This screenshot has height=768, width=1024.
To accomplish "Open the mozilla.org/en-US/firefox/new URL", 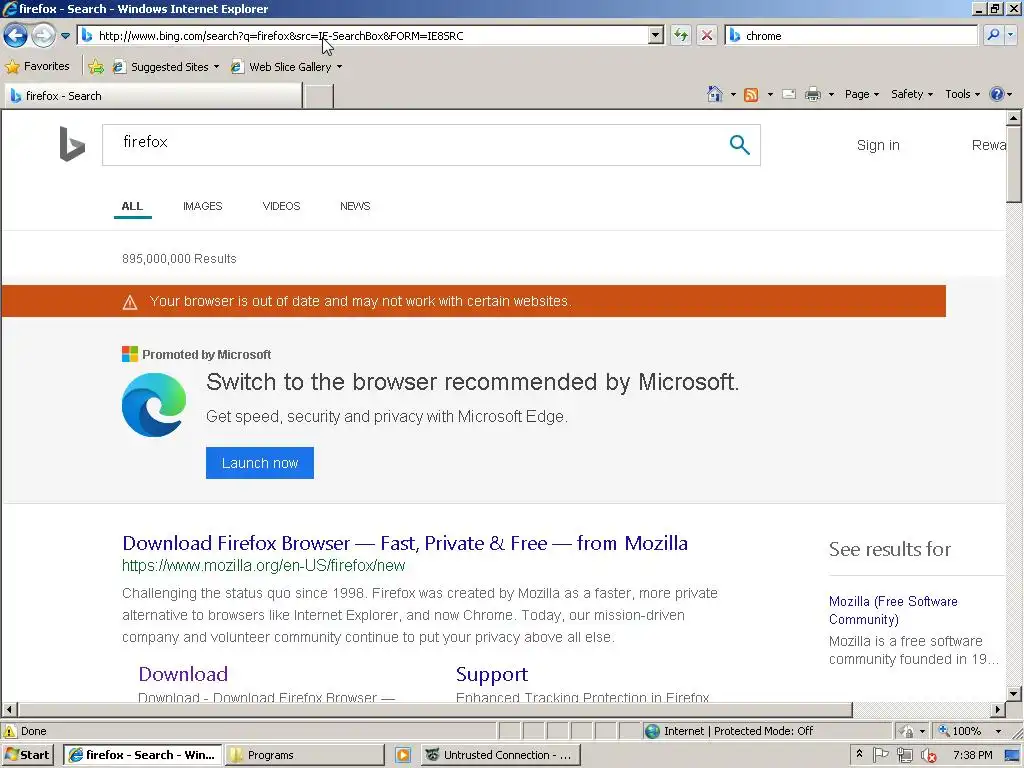I will pyautogui.click(x=264, y=566).
